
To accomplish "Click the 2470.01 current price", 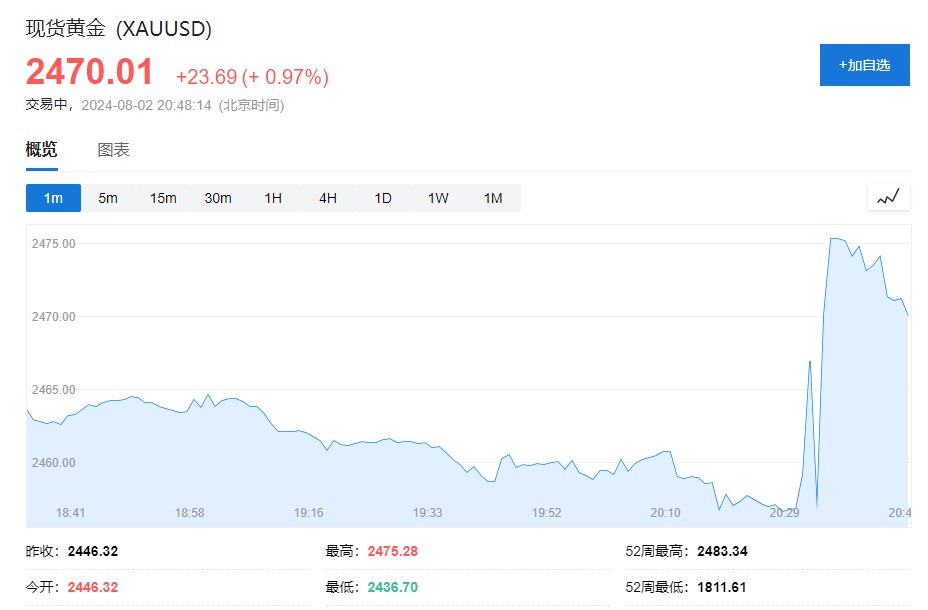I will [90, 73].
